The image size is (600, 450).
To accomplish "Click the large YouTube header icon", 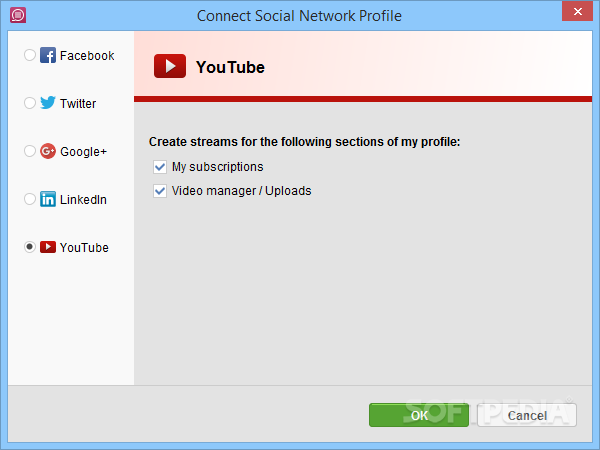I will 170,66.
